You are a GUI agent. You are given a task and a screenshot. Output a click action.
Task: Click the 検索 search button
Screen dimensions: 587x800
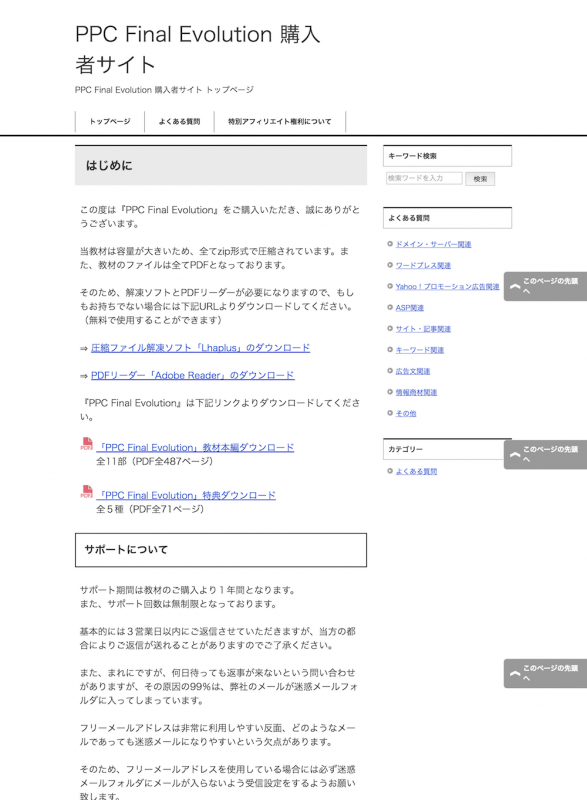[480, 179]
